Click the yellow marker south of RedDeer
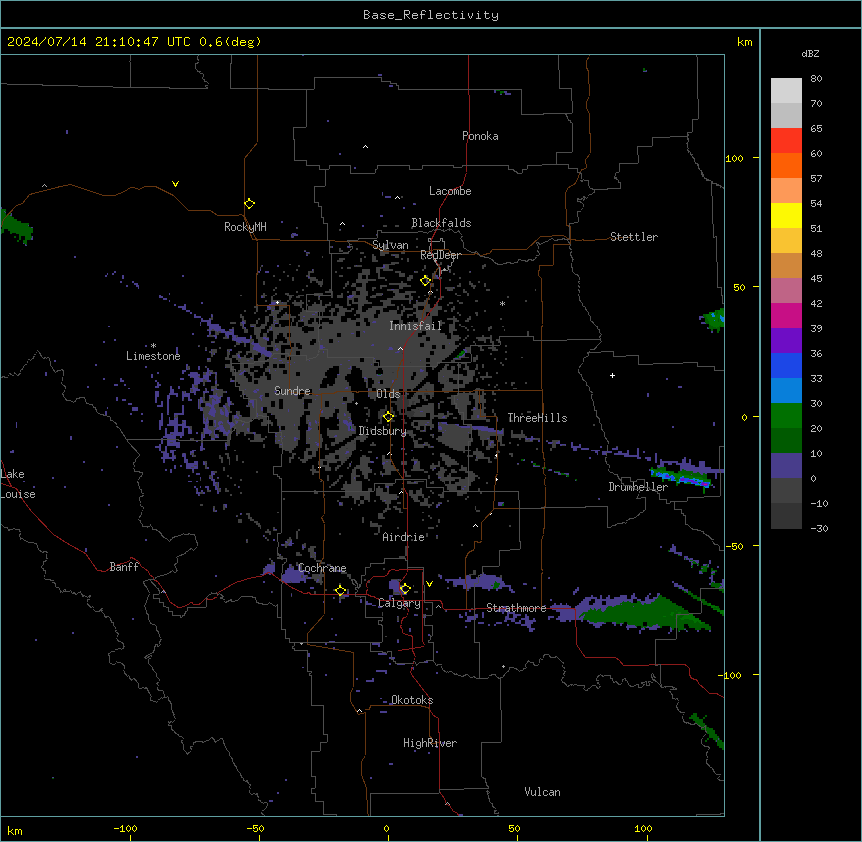 425,281
